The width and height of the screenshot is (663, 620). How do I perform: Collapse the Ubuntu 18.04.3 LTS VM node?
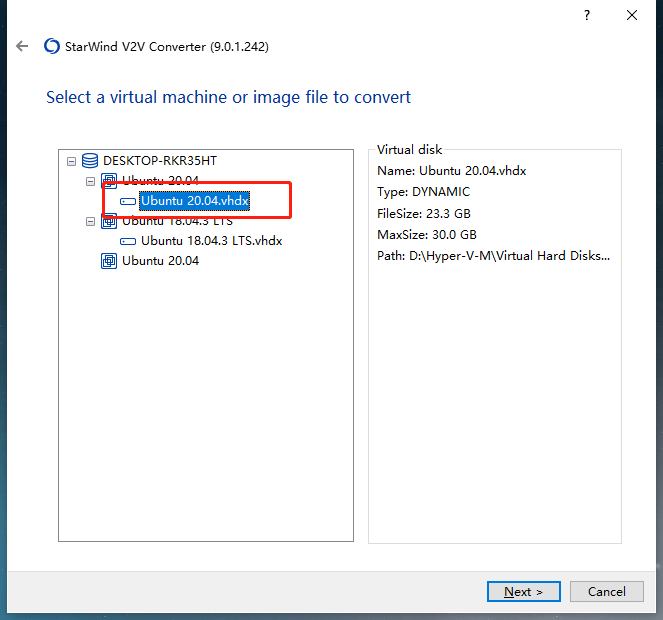[x=90, y=221]
